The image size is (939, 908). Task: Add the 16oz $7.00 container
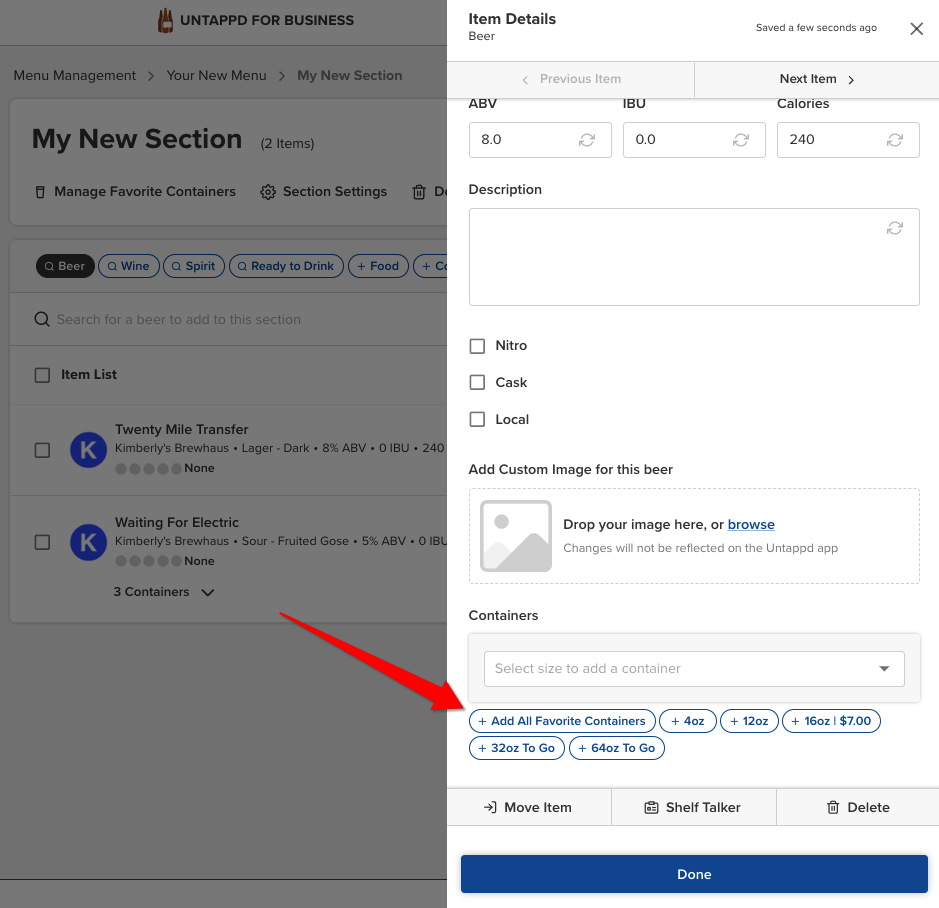click(831, 721)
